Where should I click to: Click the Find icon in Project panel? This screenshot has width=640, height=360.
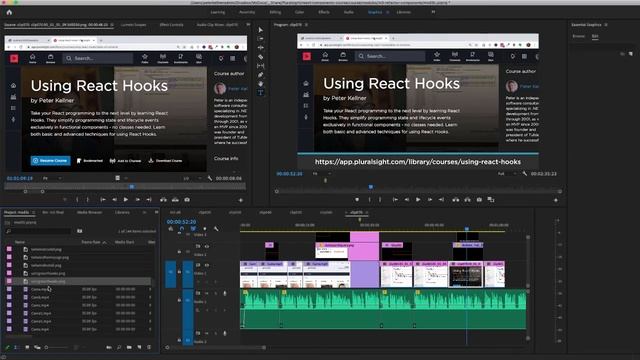(119, 347)
